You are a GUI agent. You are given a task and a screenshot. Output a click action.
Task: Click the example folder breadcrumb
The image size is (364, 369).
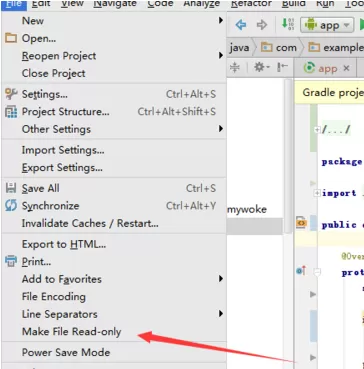(336, 48)
